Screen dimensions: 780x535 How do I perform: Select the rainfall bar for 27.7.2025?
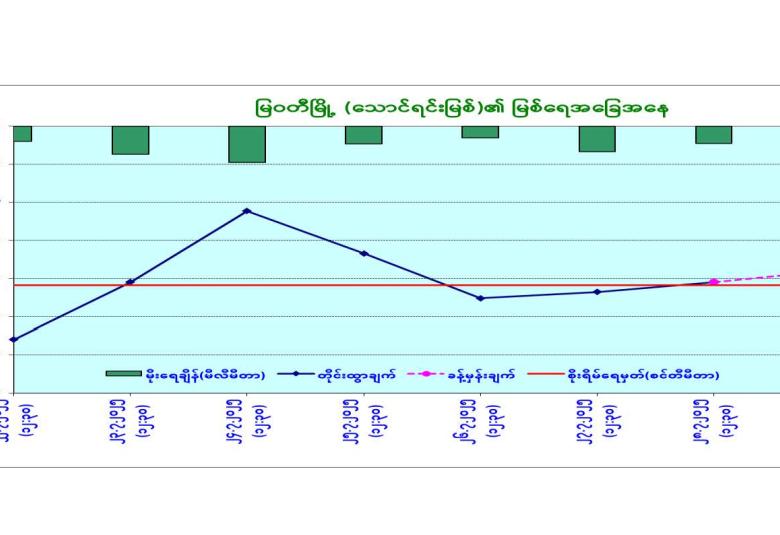(x=597, y=139)
